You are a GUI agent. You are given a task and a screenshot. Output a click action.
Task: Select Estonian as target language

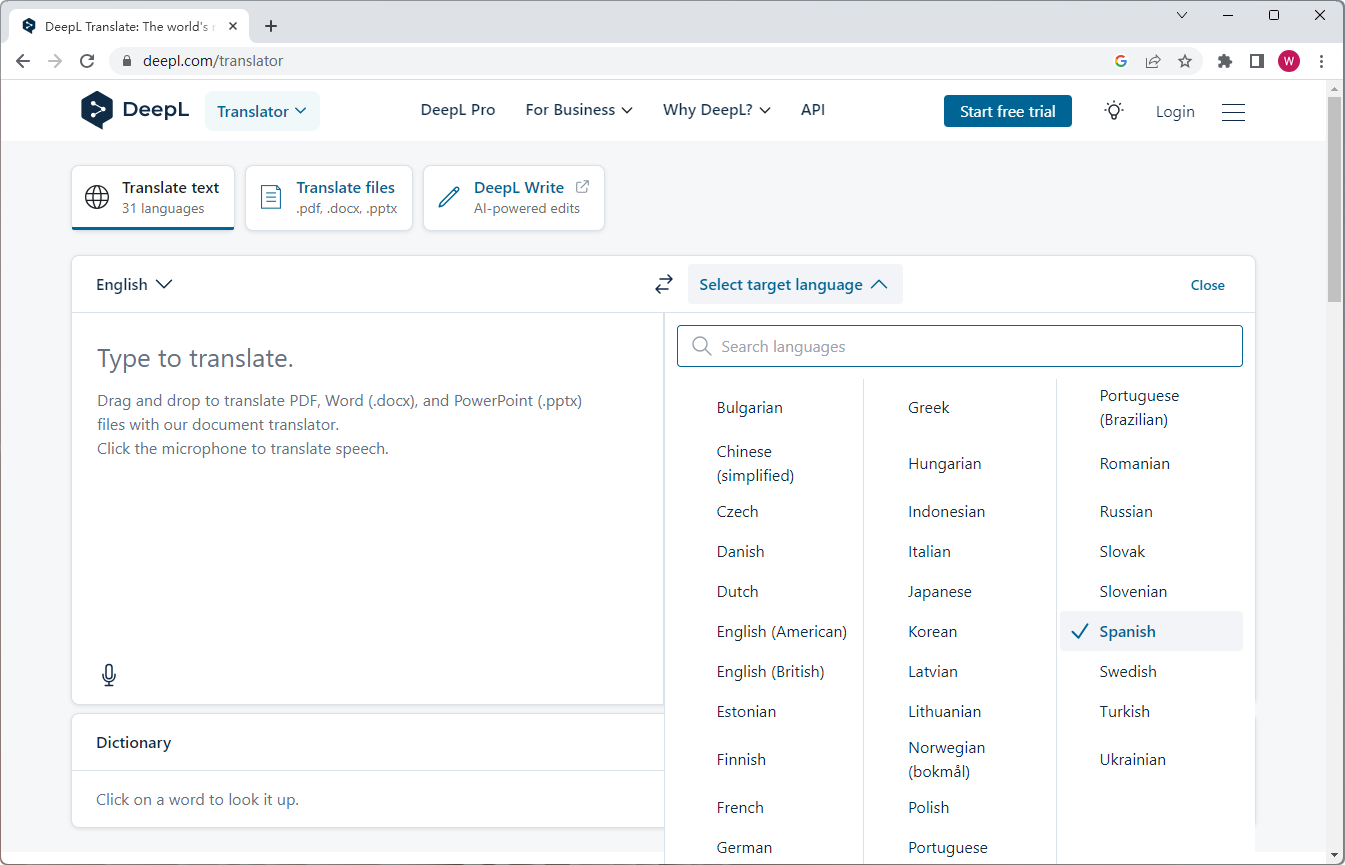746,712
